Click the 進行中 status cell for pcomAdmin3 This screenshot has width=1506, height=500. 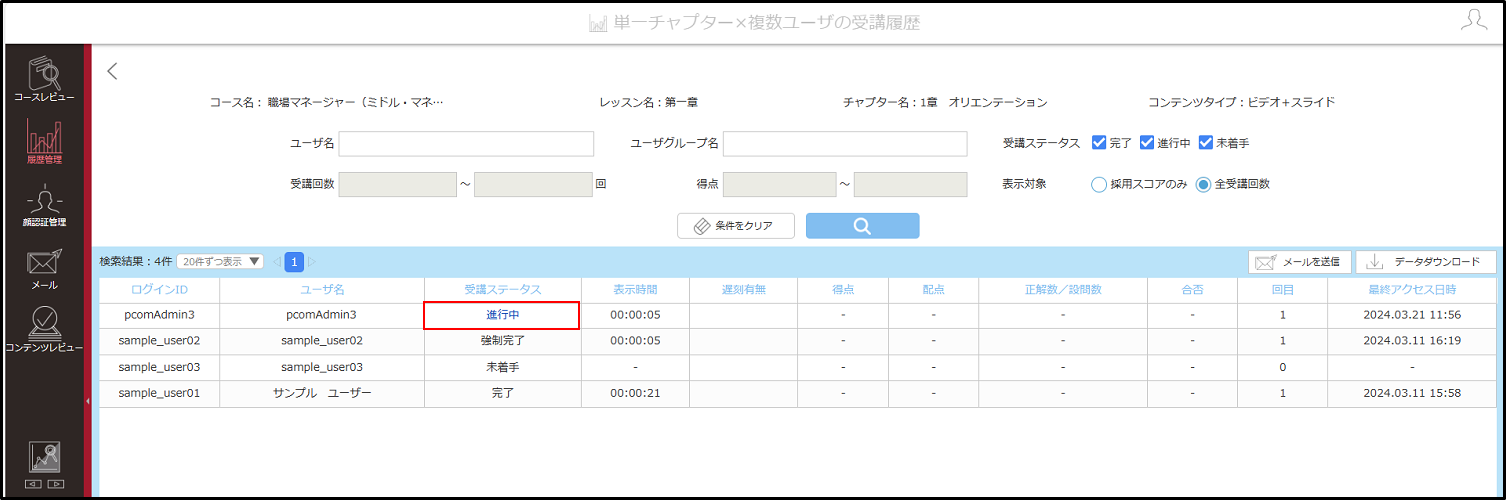502,315
